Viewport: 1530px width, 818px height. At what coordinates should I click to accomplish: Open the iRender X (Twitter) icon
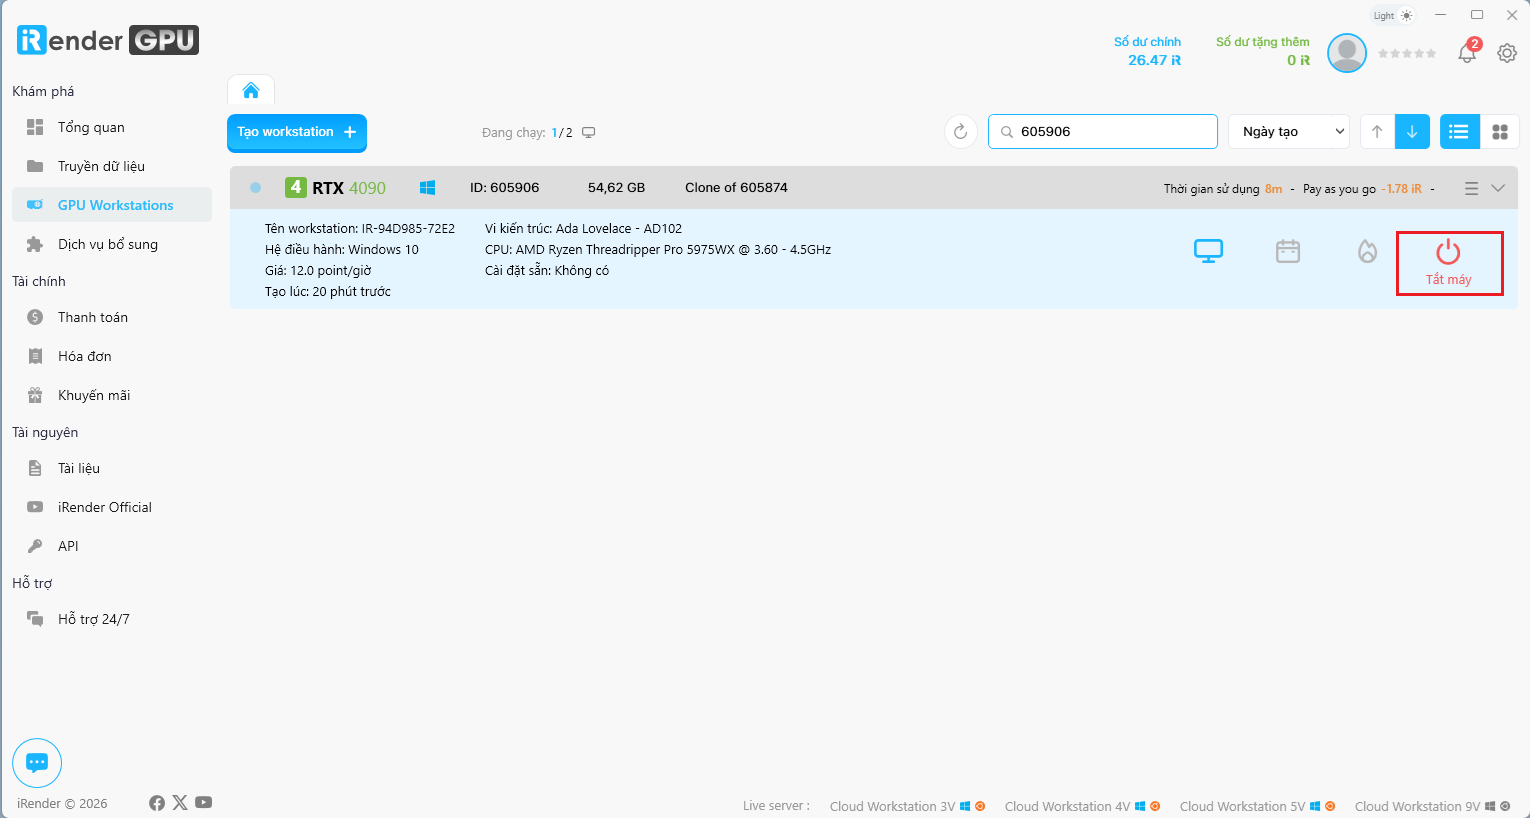coord(180,803)
